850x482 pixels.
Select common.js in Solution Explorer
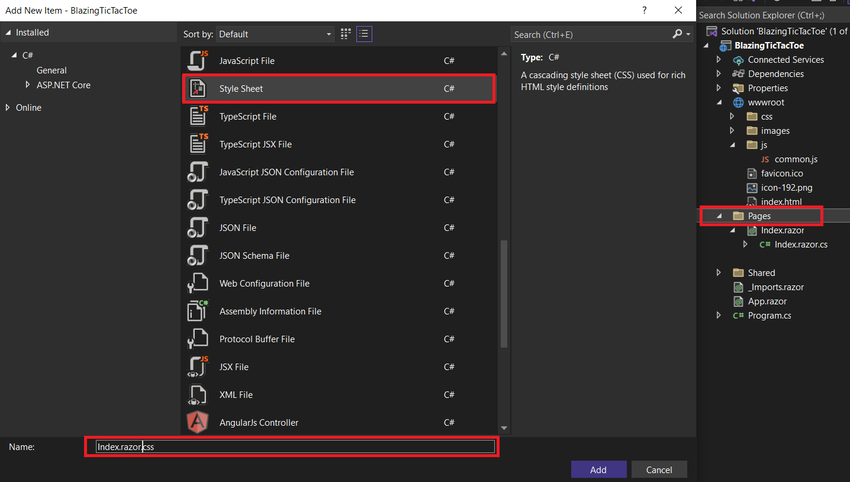[x=795, y=159]
